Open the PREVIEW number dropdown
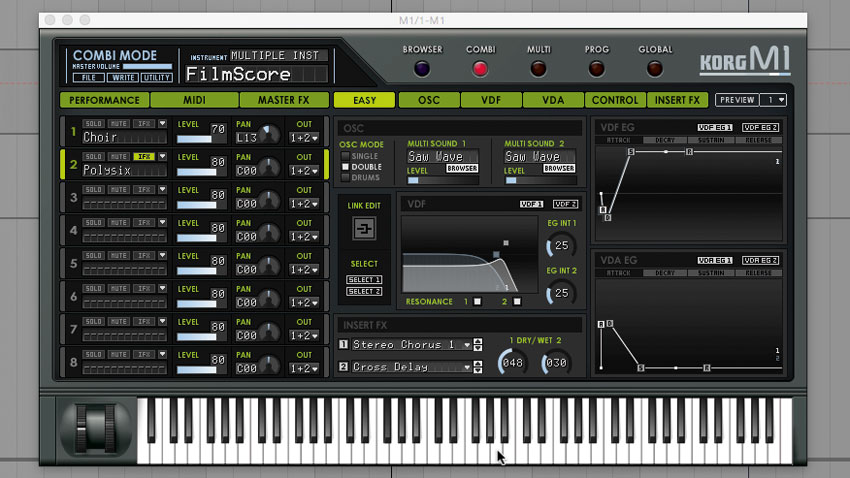Screen dimensions: 850x478 click(x=774, y=100)
